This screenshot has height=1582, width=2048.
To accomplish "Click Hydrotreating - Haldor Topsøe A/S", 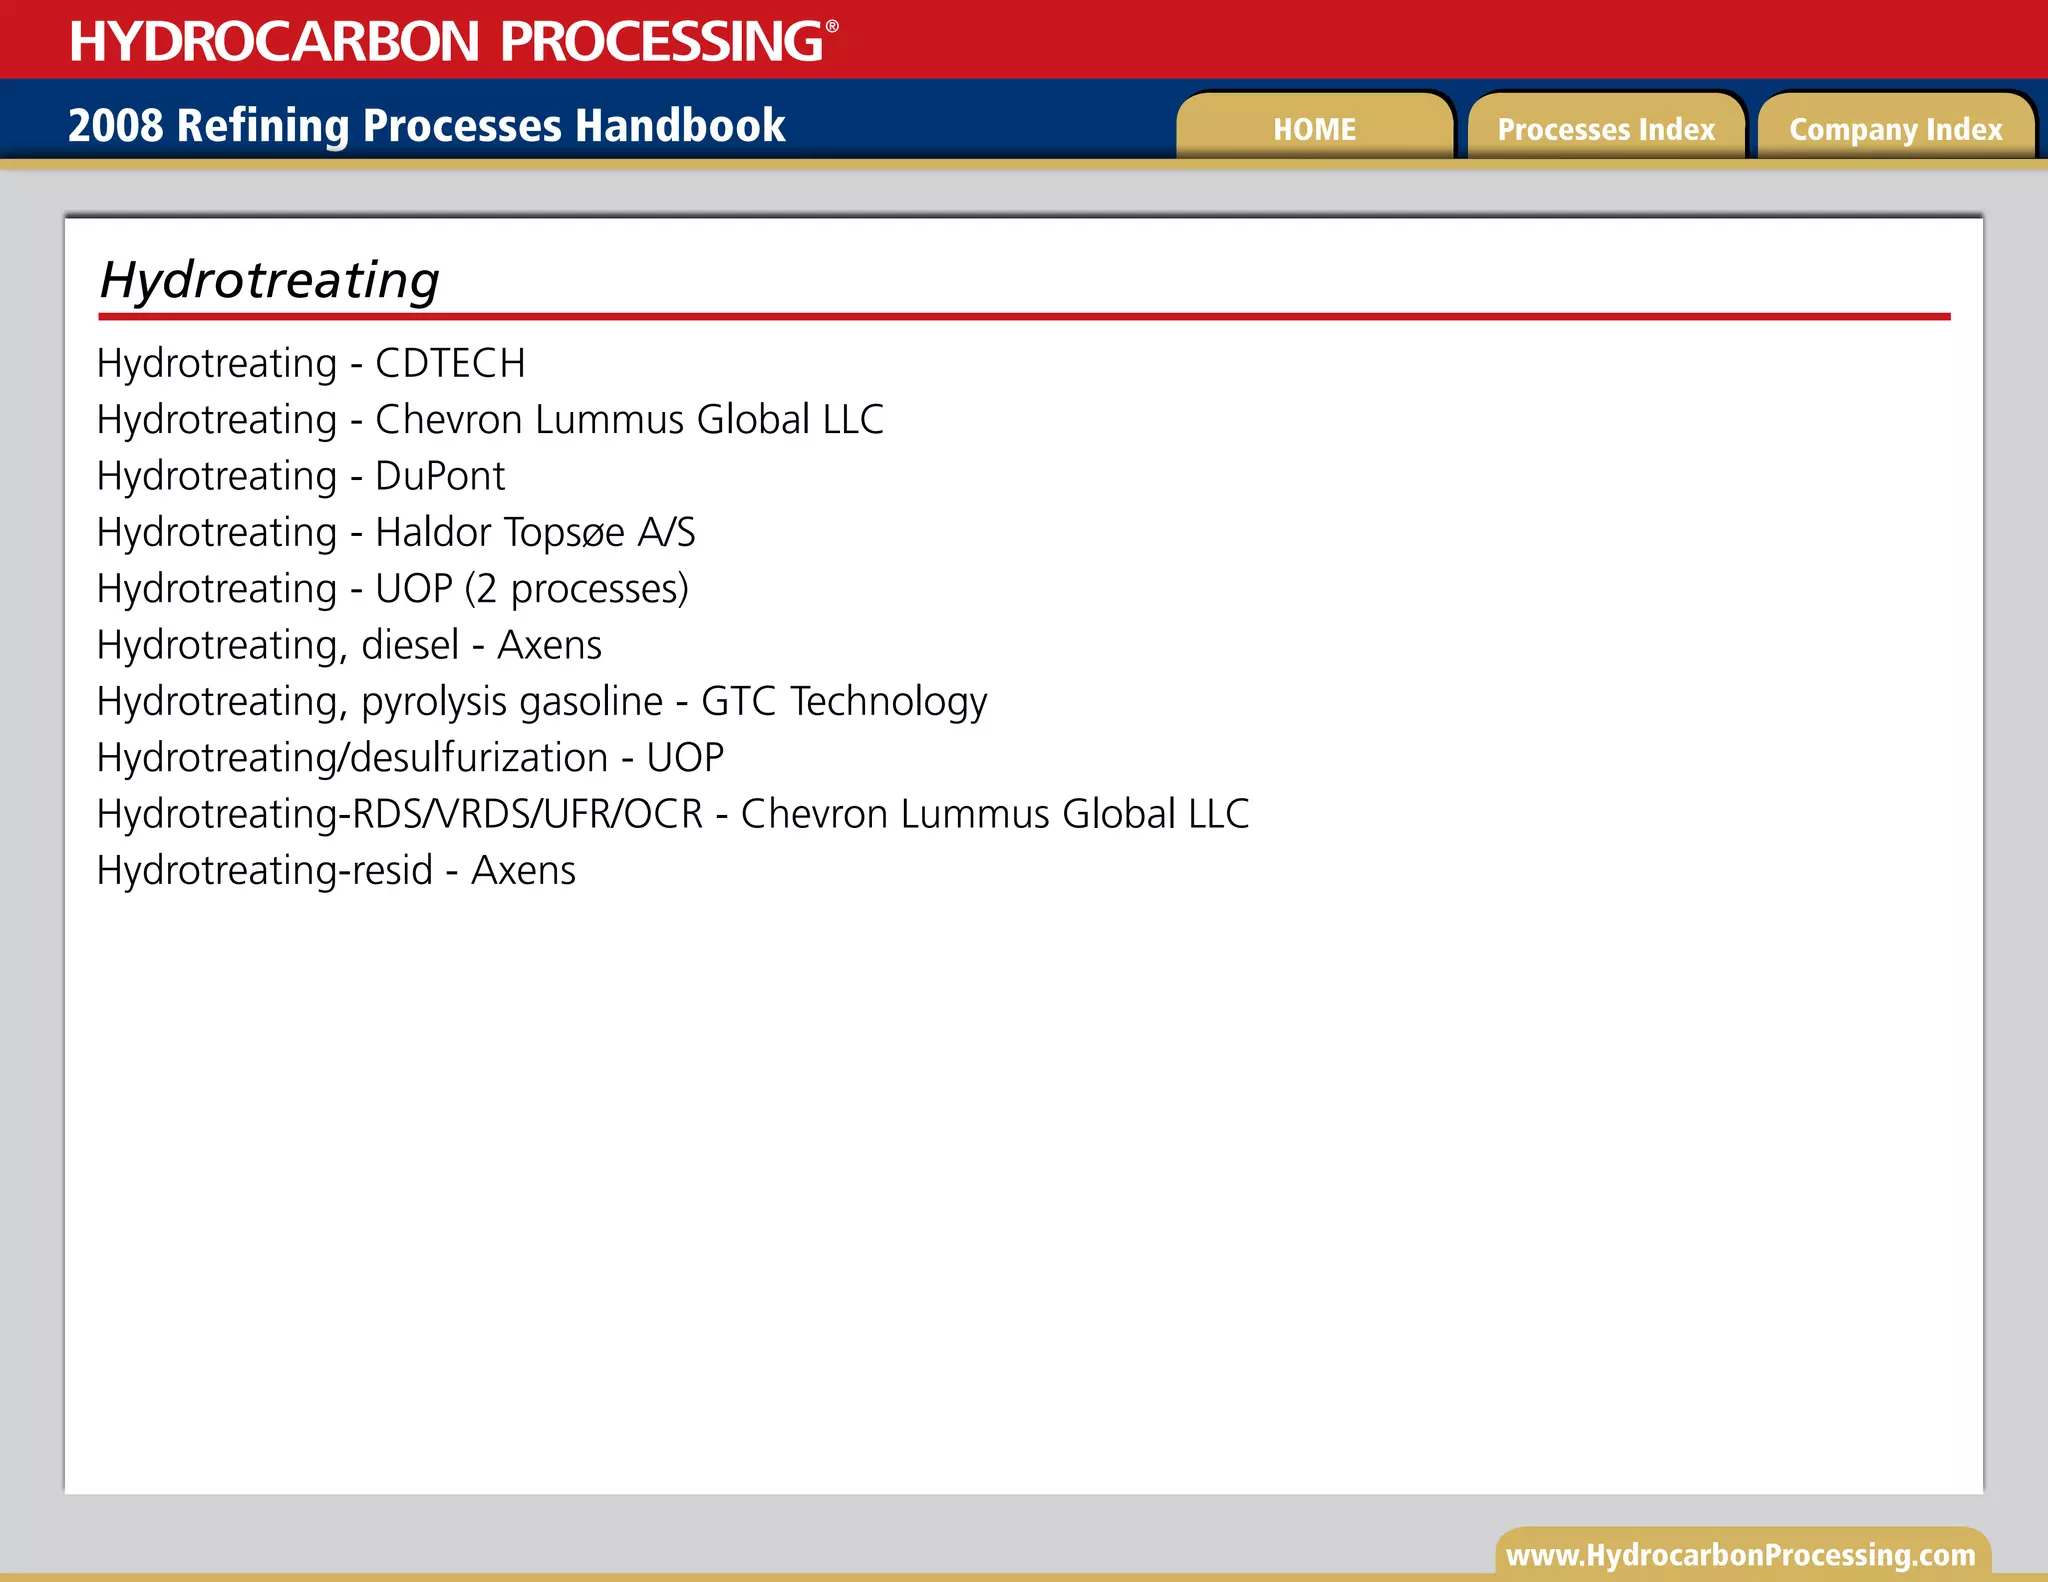I will (396, 532).
